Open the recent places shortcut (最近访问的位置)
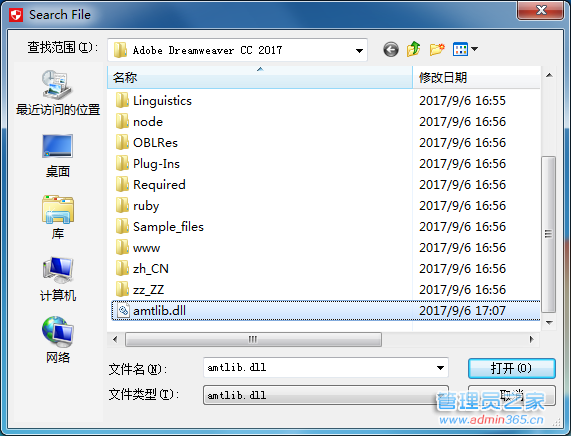The height and width of the screenshot is (436, 571). pos(58,93)
